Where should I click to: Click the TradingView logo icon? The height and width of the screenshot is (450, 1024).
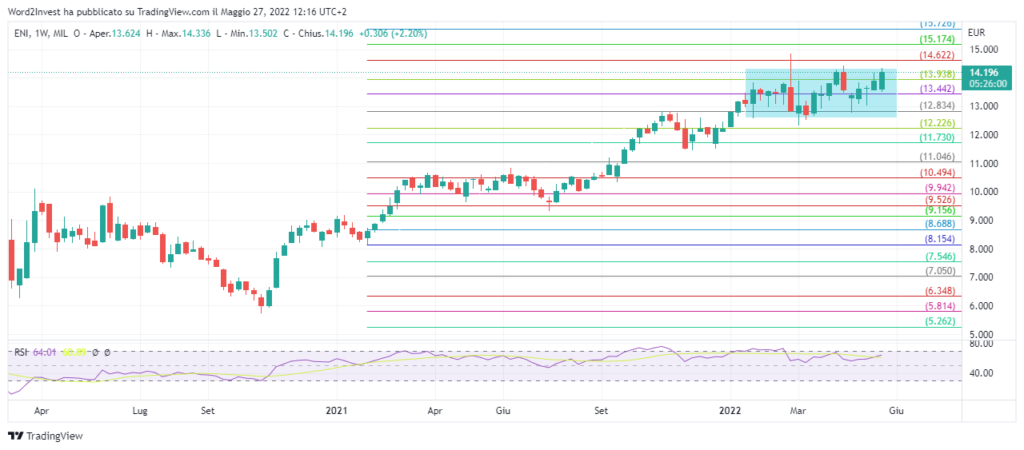coord(14,435)
